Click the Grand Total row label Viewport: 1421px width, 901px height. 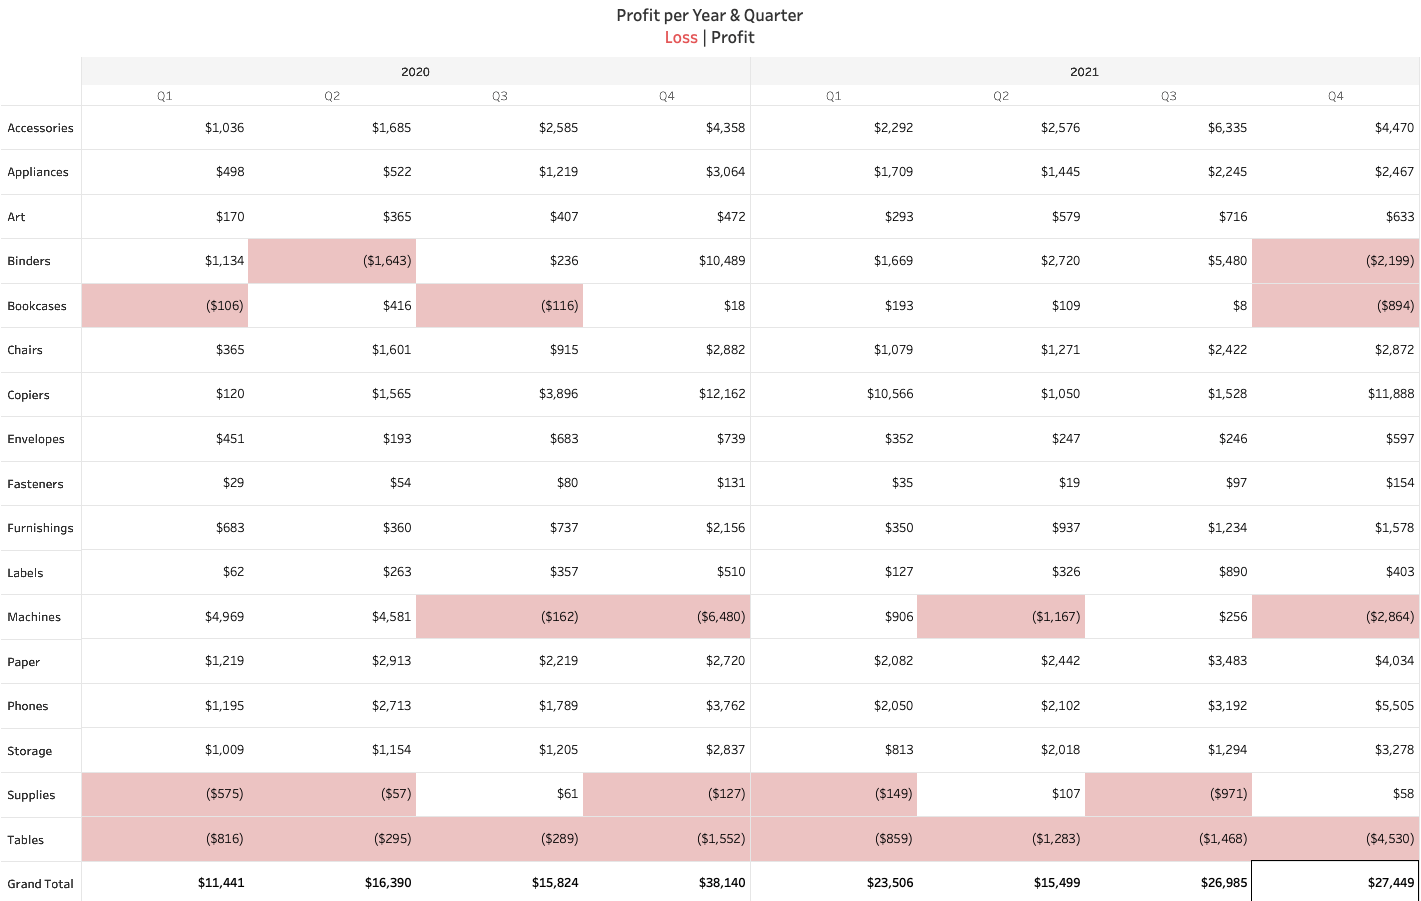pos(40,884)
